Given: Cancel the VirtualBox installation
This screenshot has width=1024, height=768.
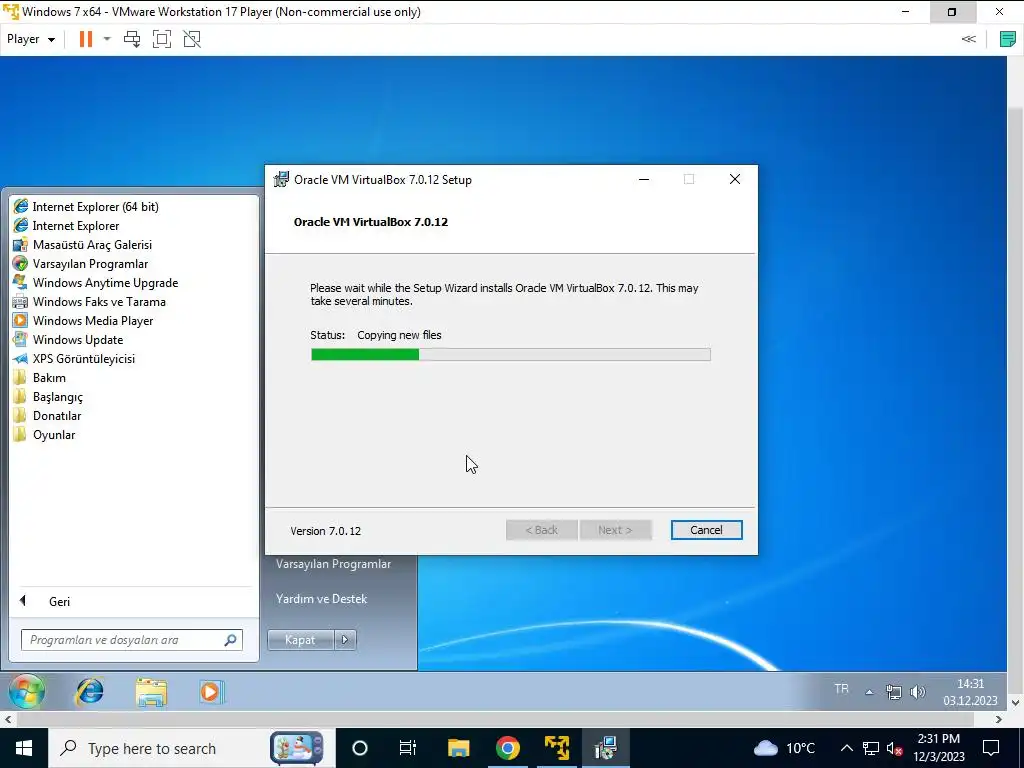Looking at the screenshot, I should coord(706,530).
